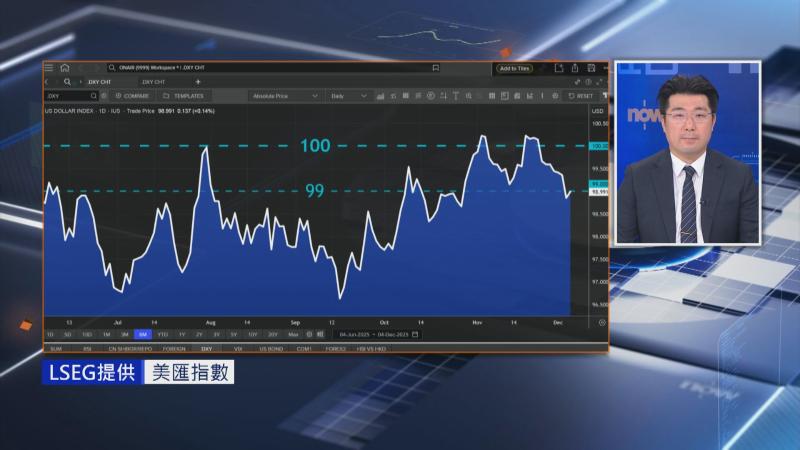Select the YTD time range

point(162,334)
